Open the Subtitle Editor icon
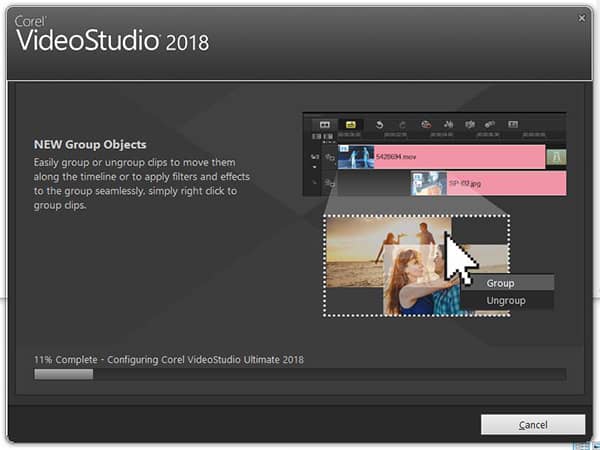600x450 pixels. click(x=513, y=125)
